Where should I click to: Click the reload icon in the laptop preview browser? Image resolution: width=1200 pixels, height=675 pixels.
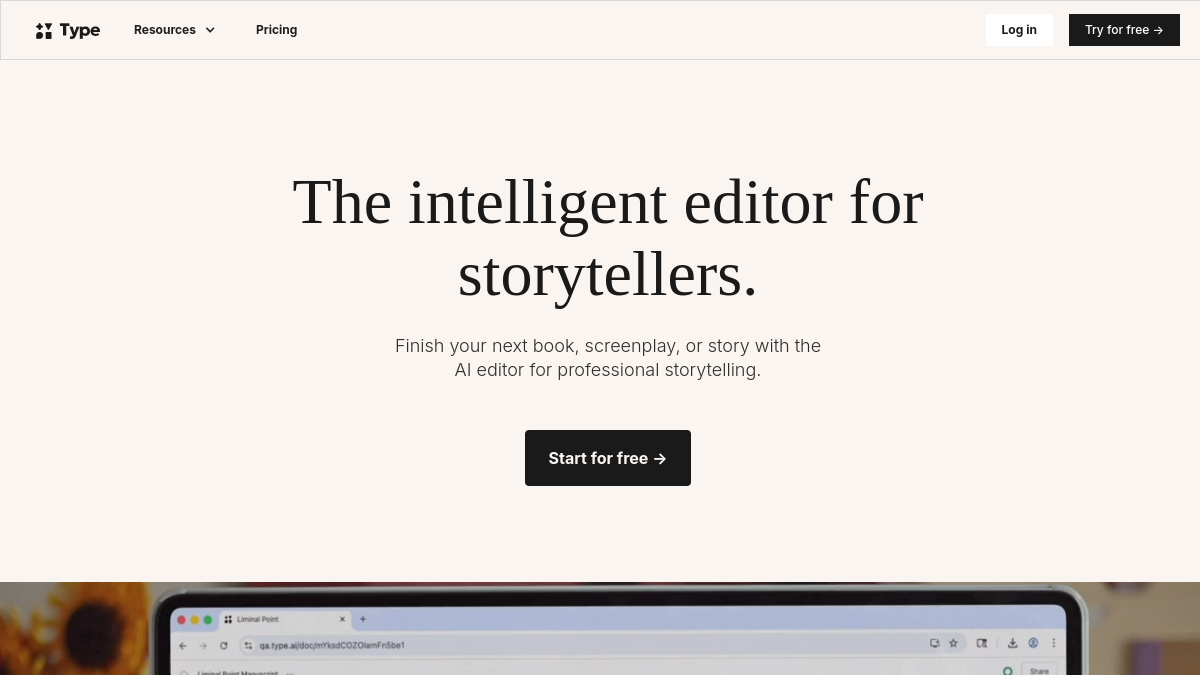coord(223,645)
